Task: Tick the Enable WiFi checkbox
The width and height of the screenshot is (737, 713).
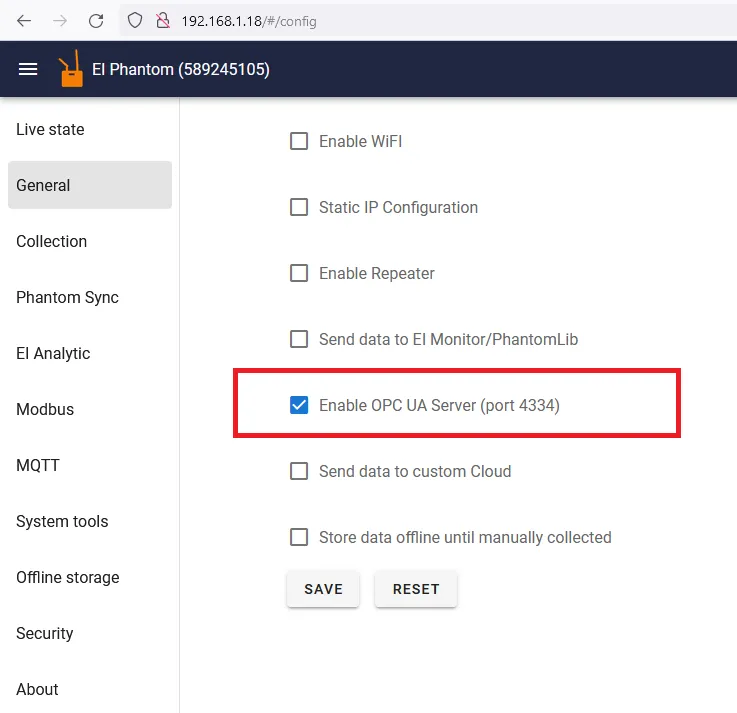Action: pyautogui.click(x=299, y=141)
